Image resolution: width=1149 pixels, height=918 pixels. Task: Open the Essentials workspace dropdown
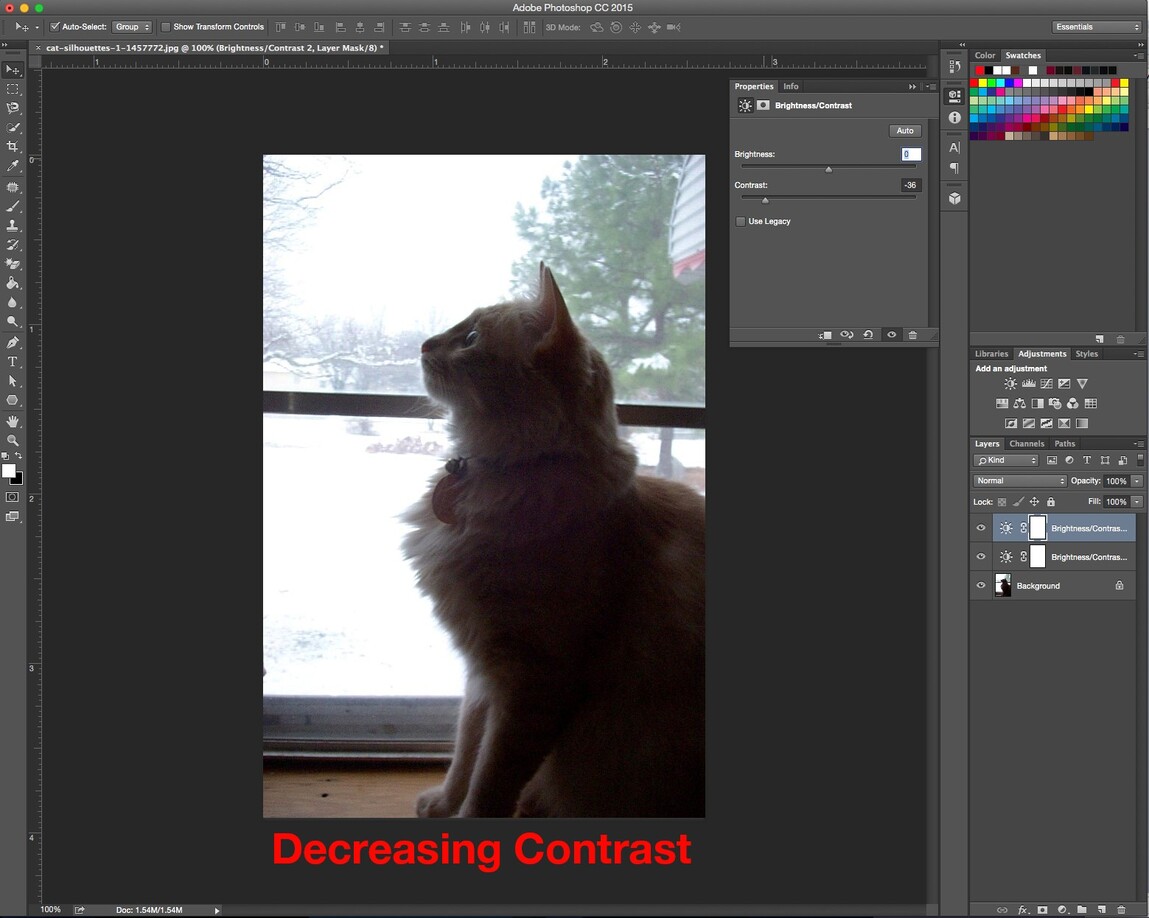1096,27
